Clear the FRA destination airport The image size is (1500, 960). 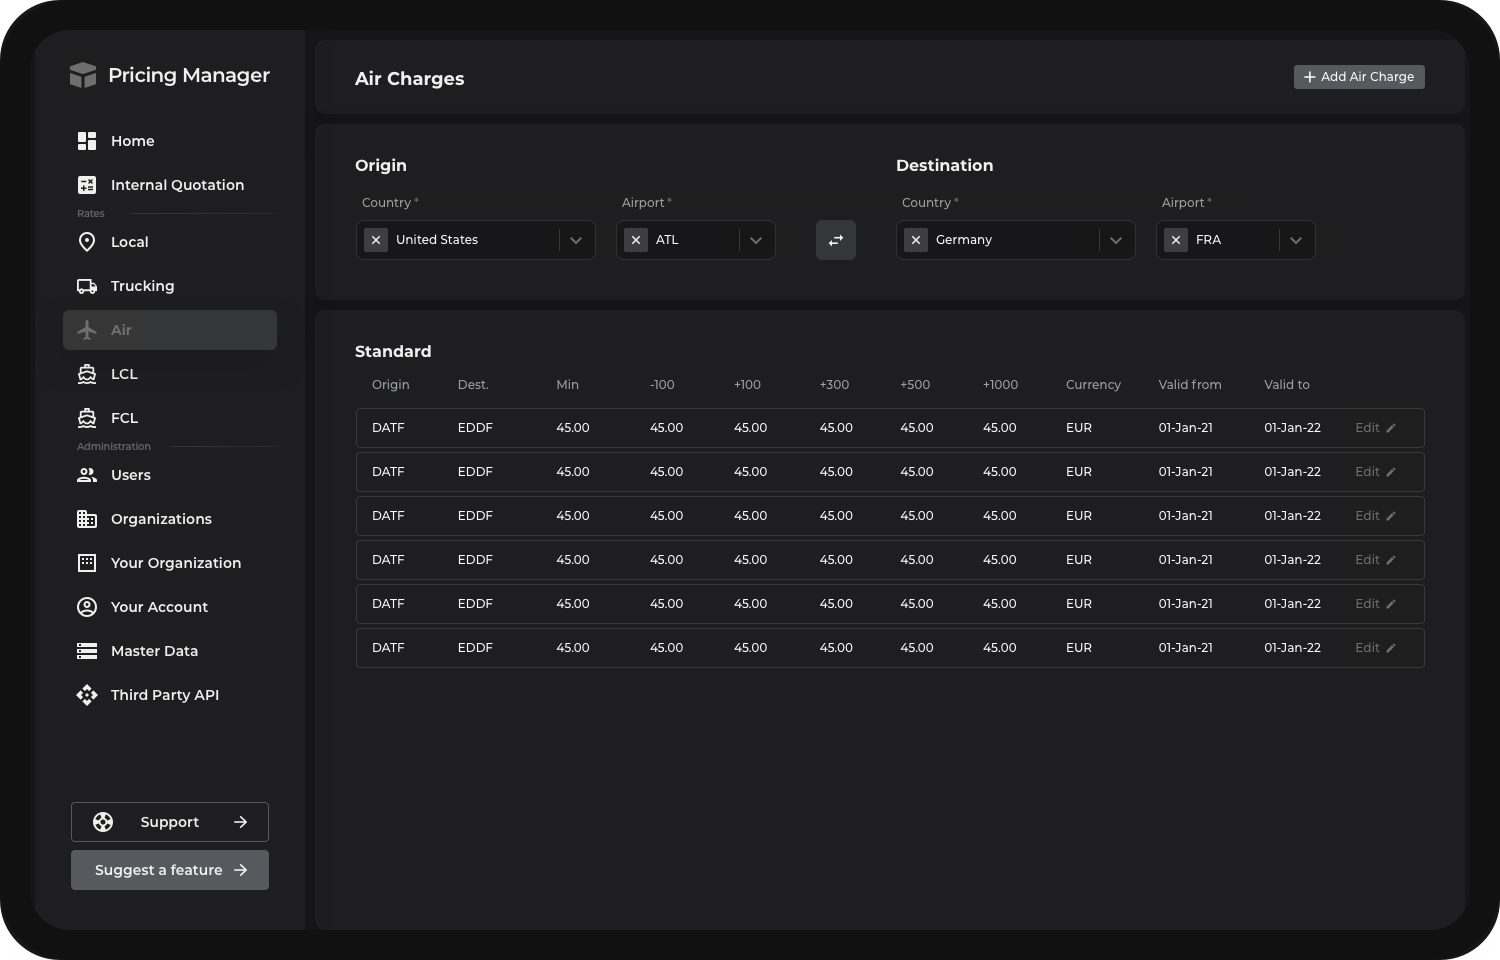click(1176, 240)
